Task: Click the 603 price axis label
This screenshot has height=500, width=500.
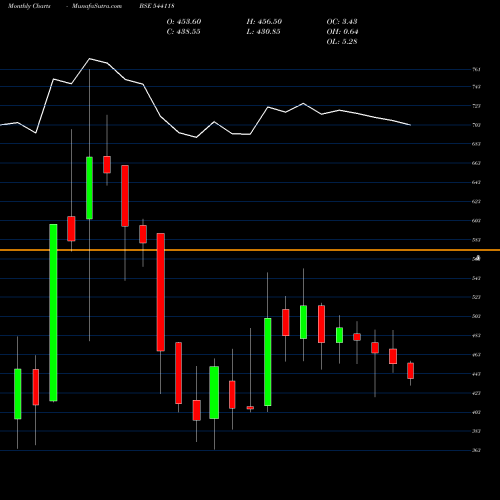Action: 476,220
